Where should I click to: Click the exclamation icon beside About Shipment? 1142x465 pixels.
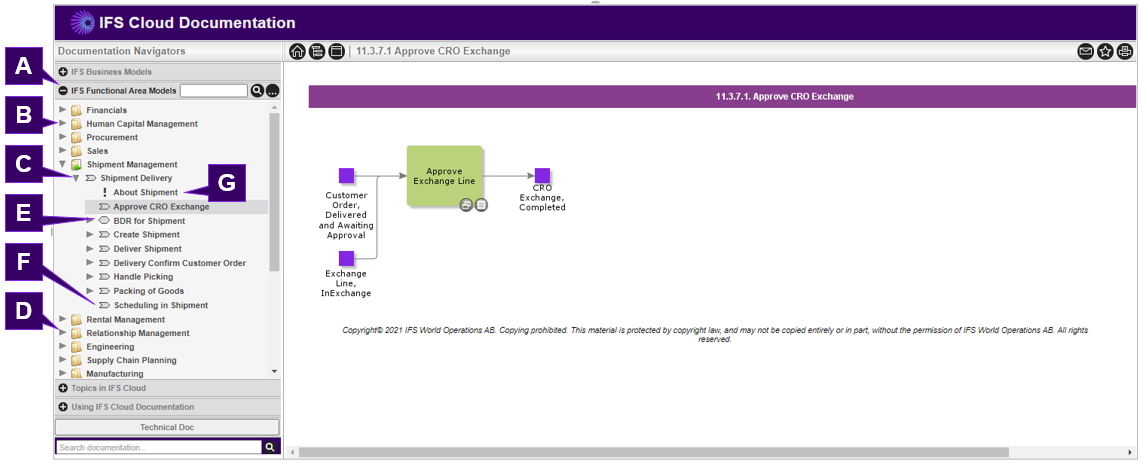[105, 192]
